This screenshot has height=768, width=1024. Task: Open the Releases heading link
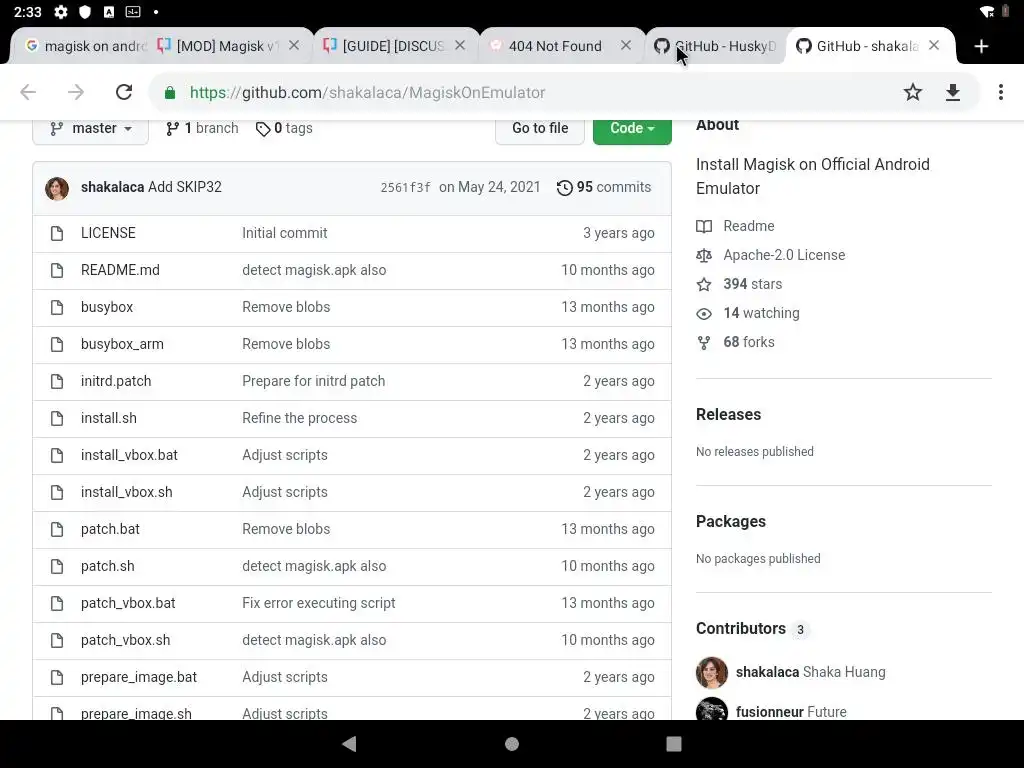(x=728, y=415)
